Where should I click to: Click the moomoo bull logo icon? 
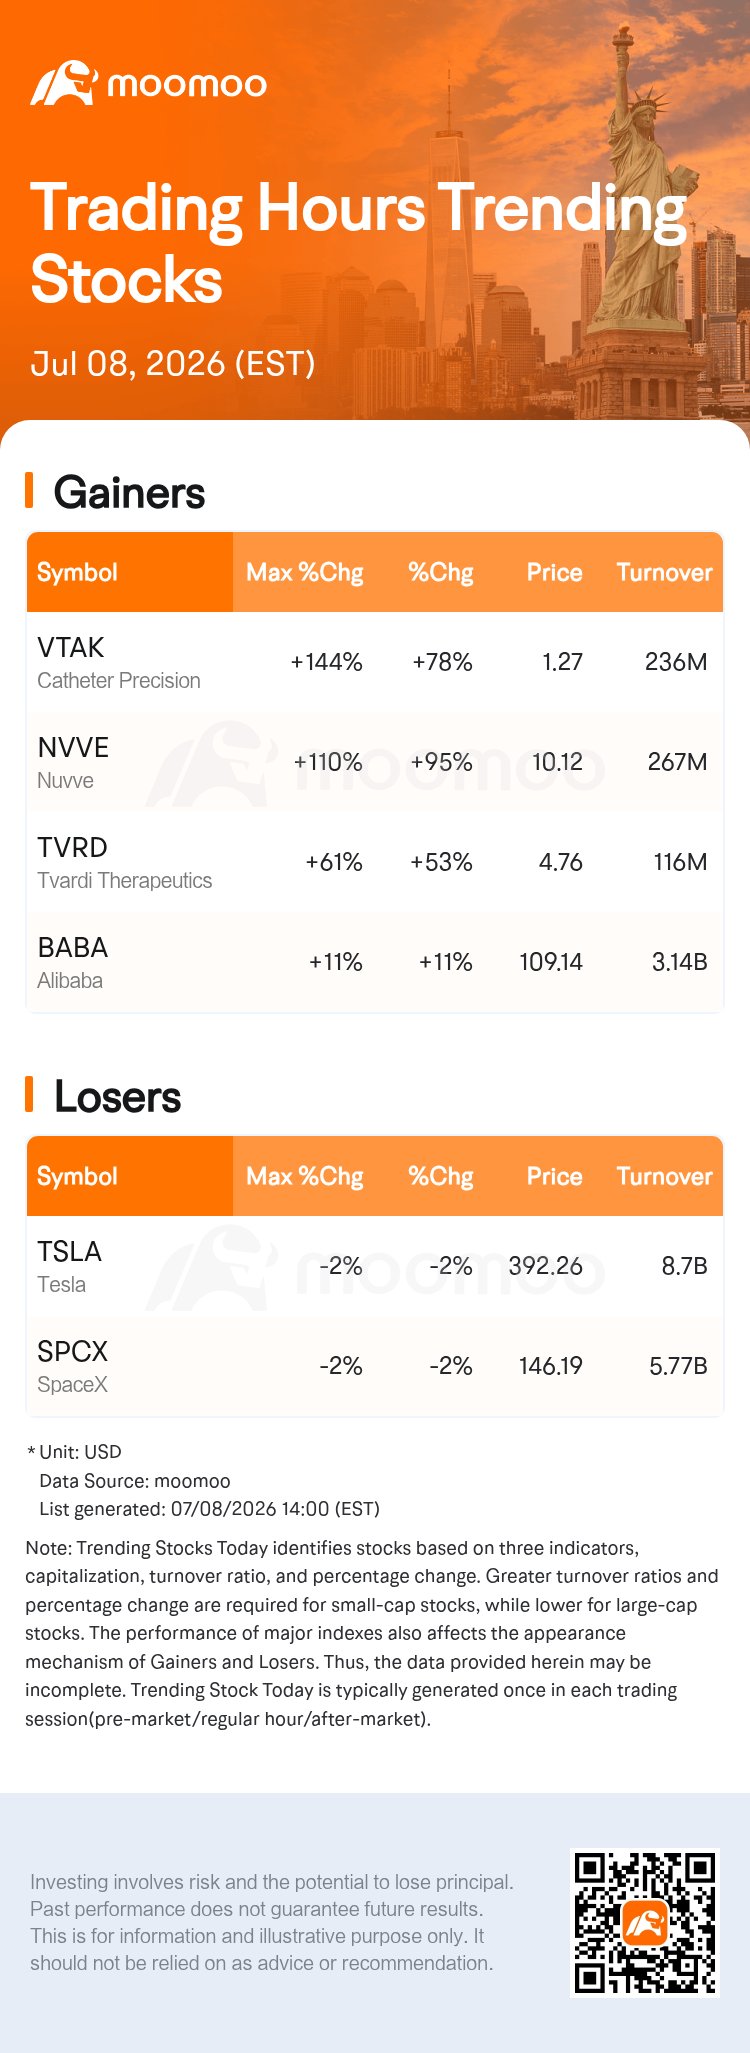(x=64, y=83)
